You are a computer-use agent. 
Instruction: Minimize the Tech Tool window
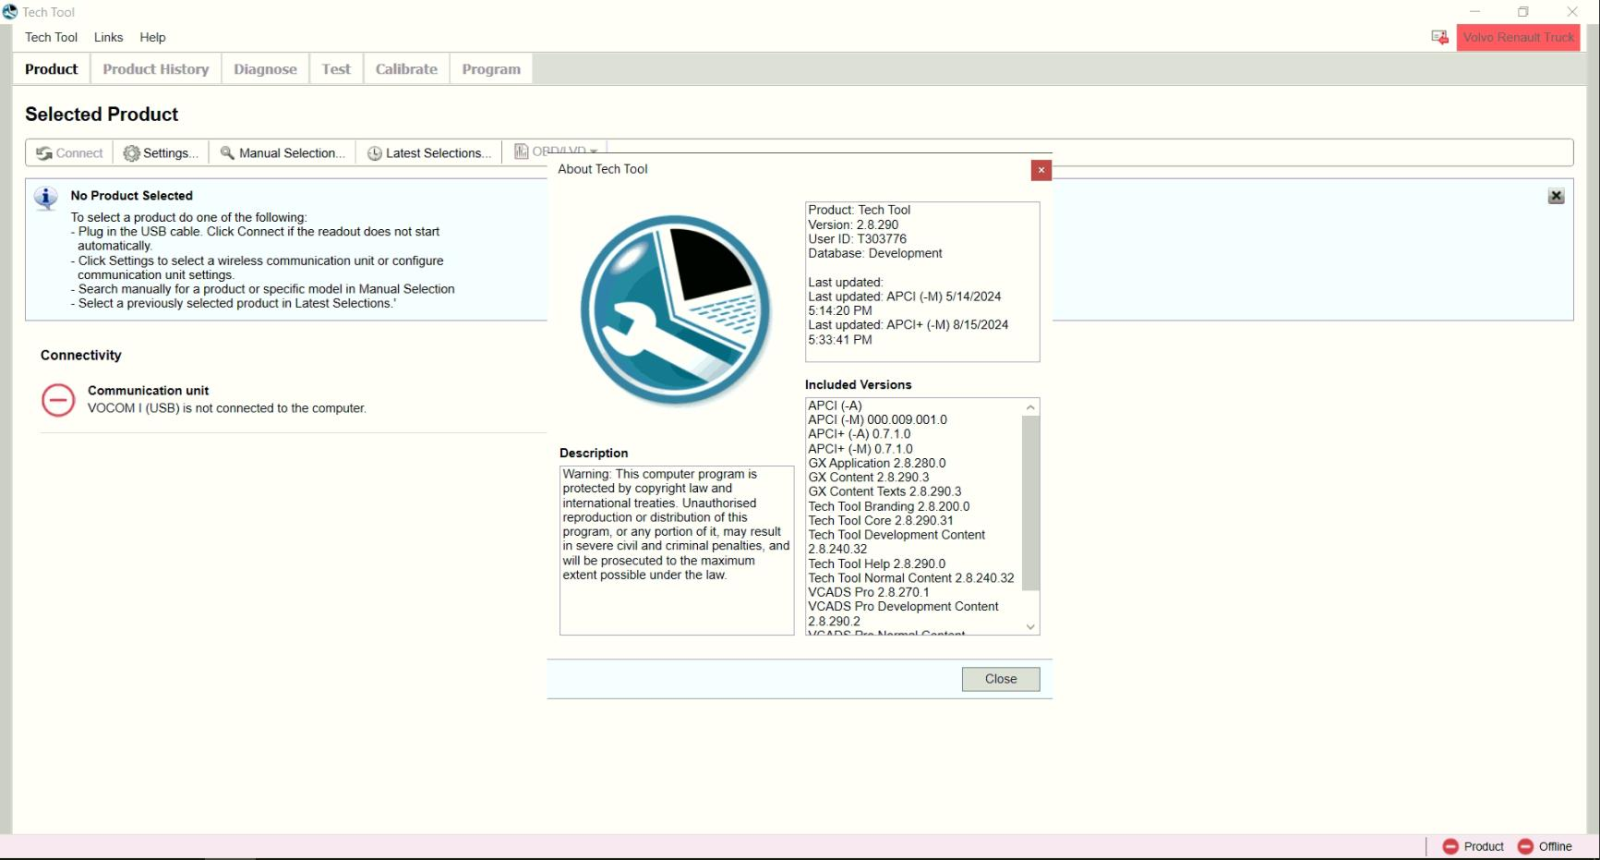(x=1474, y=12)
